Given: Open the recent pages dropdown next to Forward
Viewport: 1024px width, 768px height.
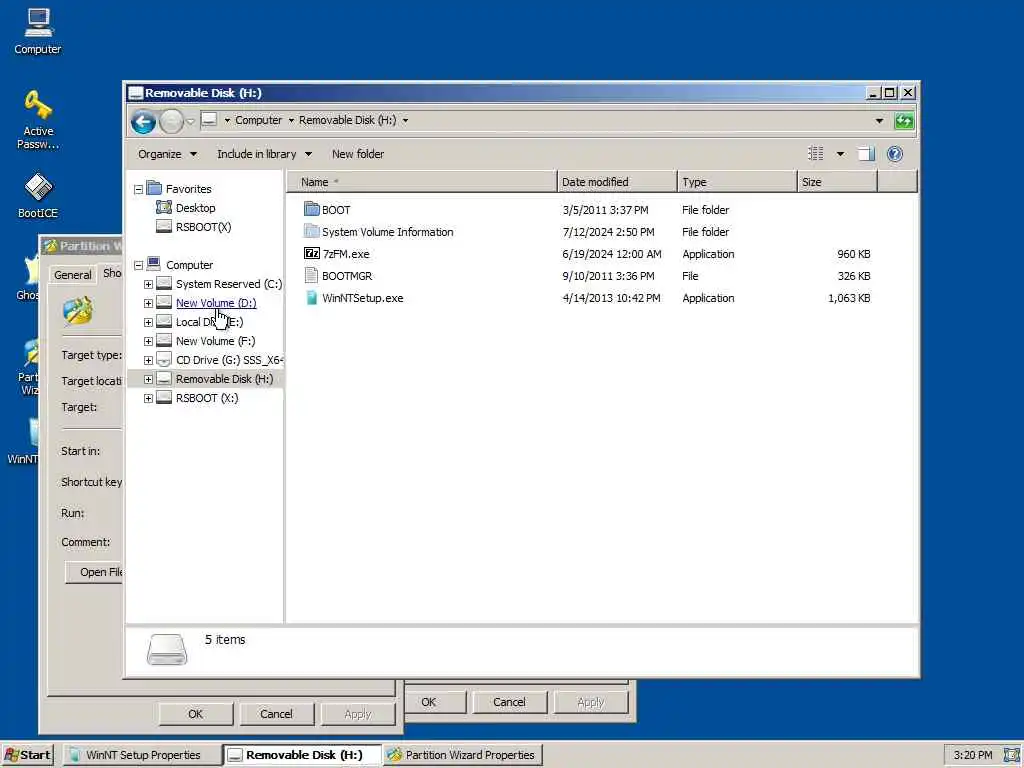Looking at the screenshot, I should pyautogui.click(x=190, y=121).
